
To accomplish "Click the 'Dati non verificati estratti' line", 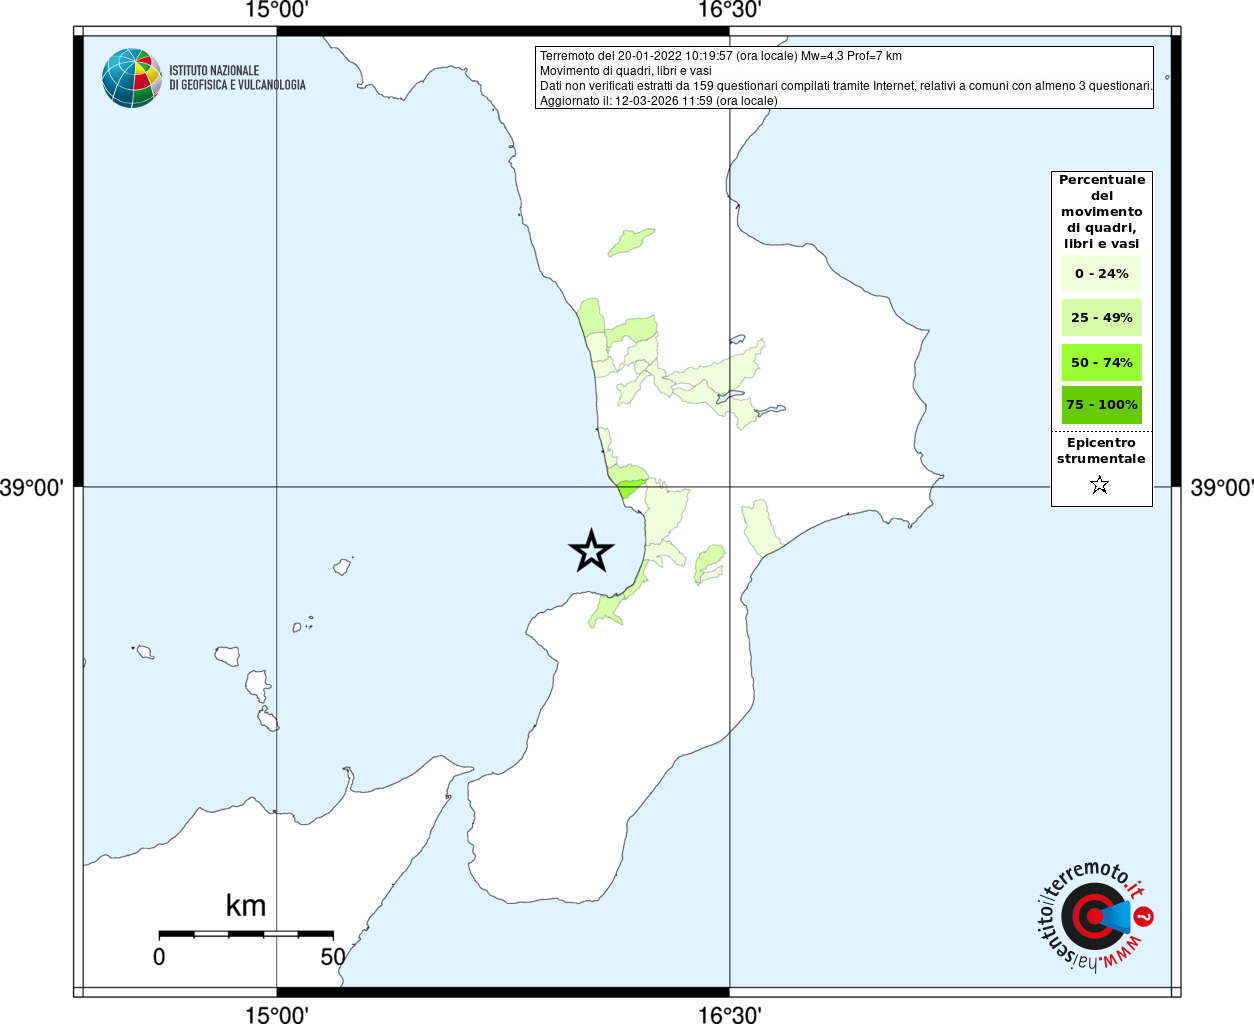I will pyautogui.click(x=846, y=86).
